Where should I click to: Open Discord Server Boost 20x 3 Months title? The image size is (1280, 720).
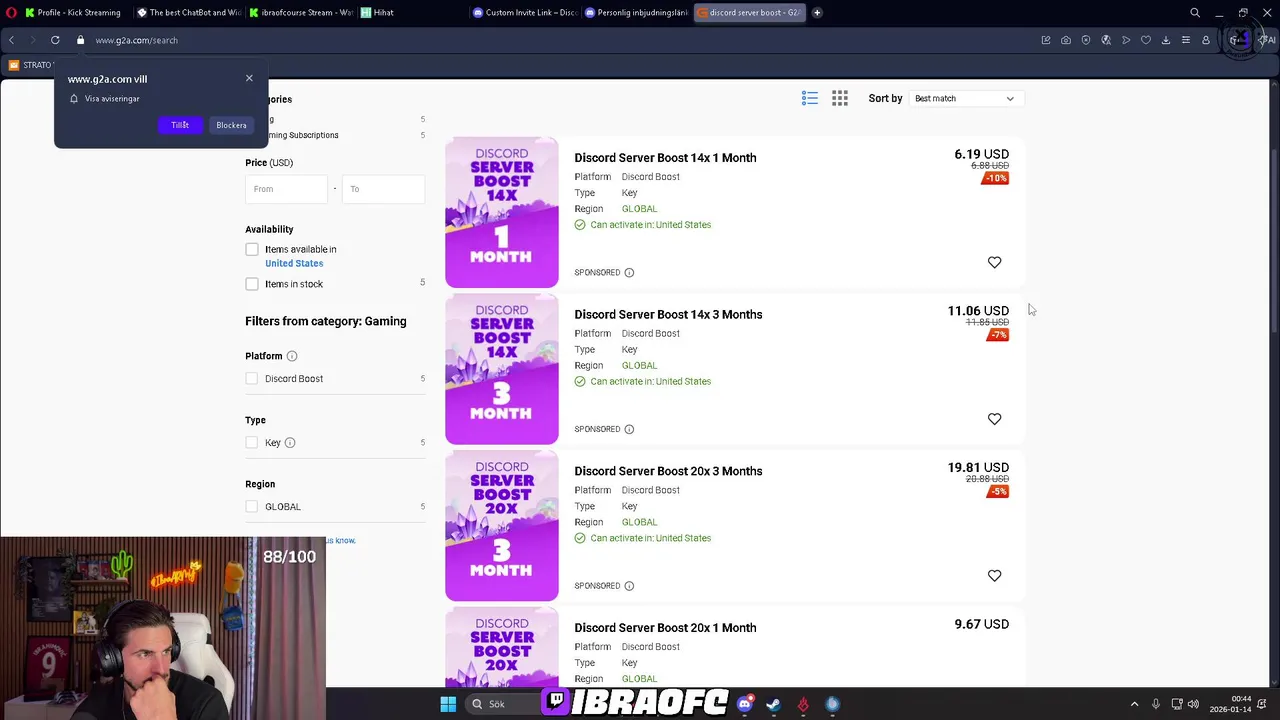coord(668,472)
